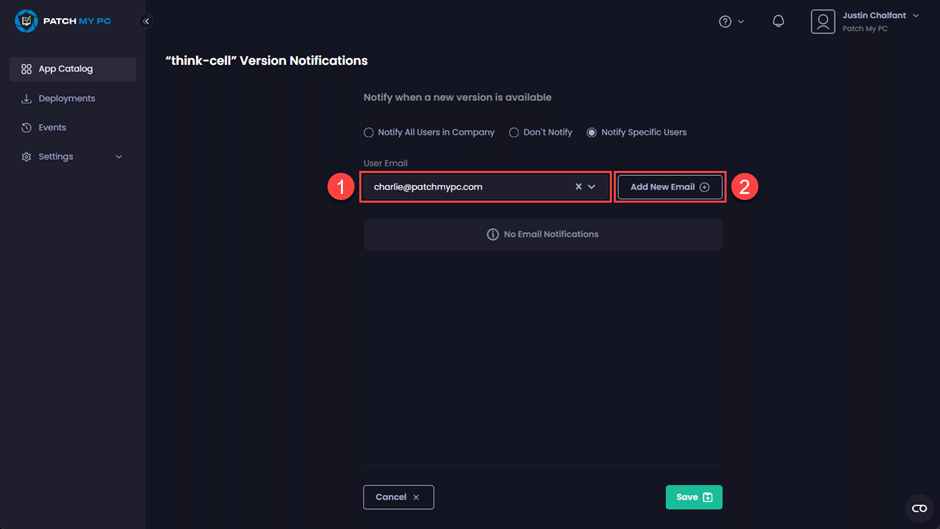Open the help question mark icon
The width and height of the screenshot is (940, 529).
726,22
